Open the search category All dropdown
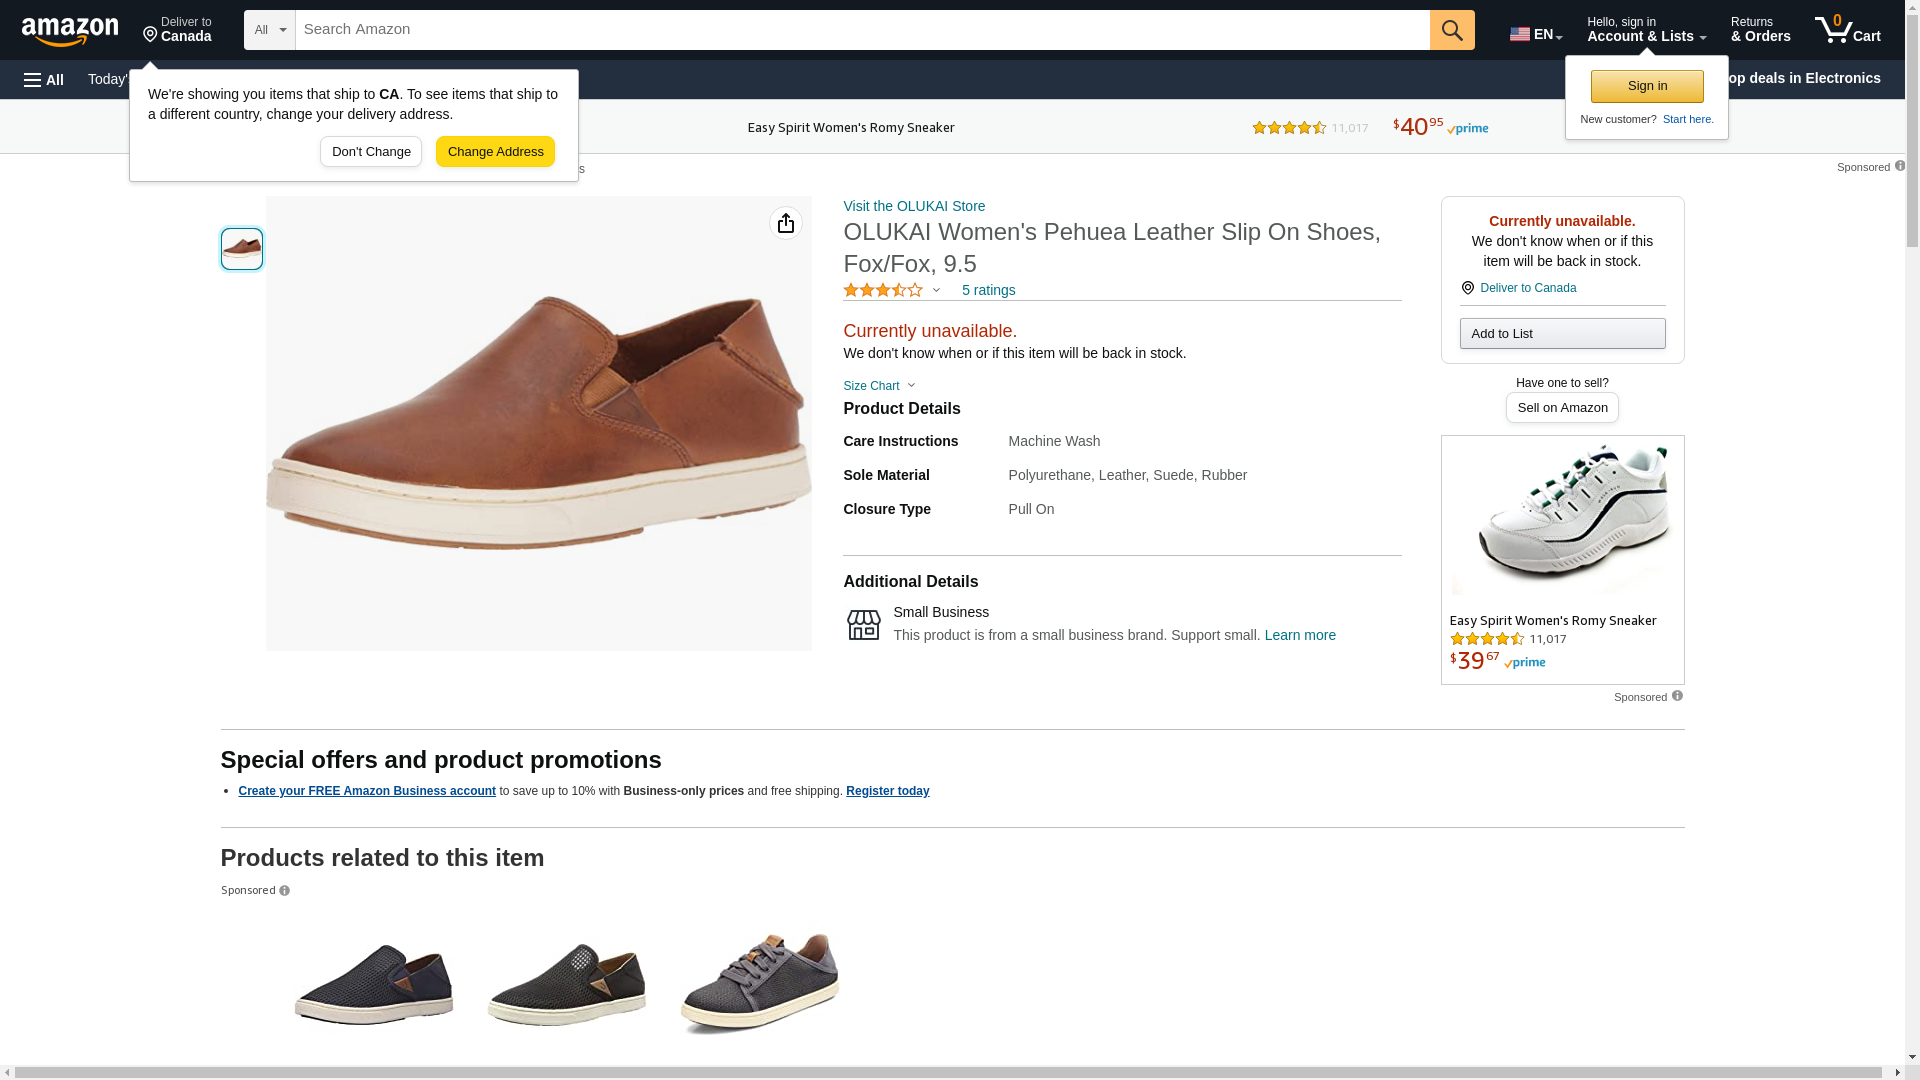The image size is (1920, 1080). [269, 30]
